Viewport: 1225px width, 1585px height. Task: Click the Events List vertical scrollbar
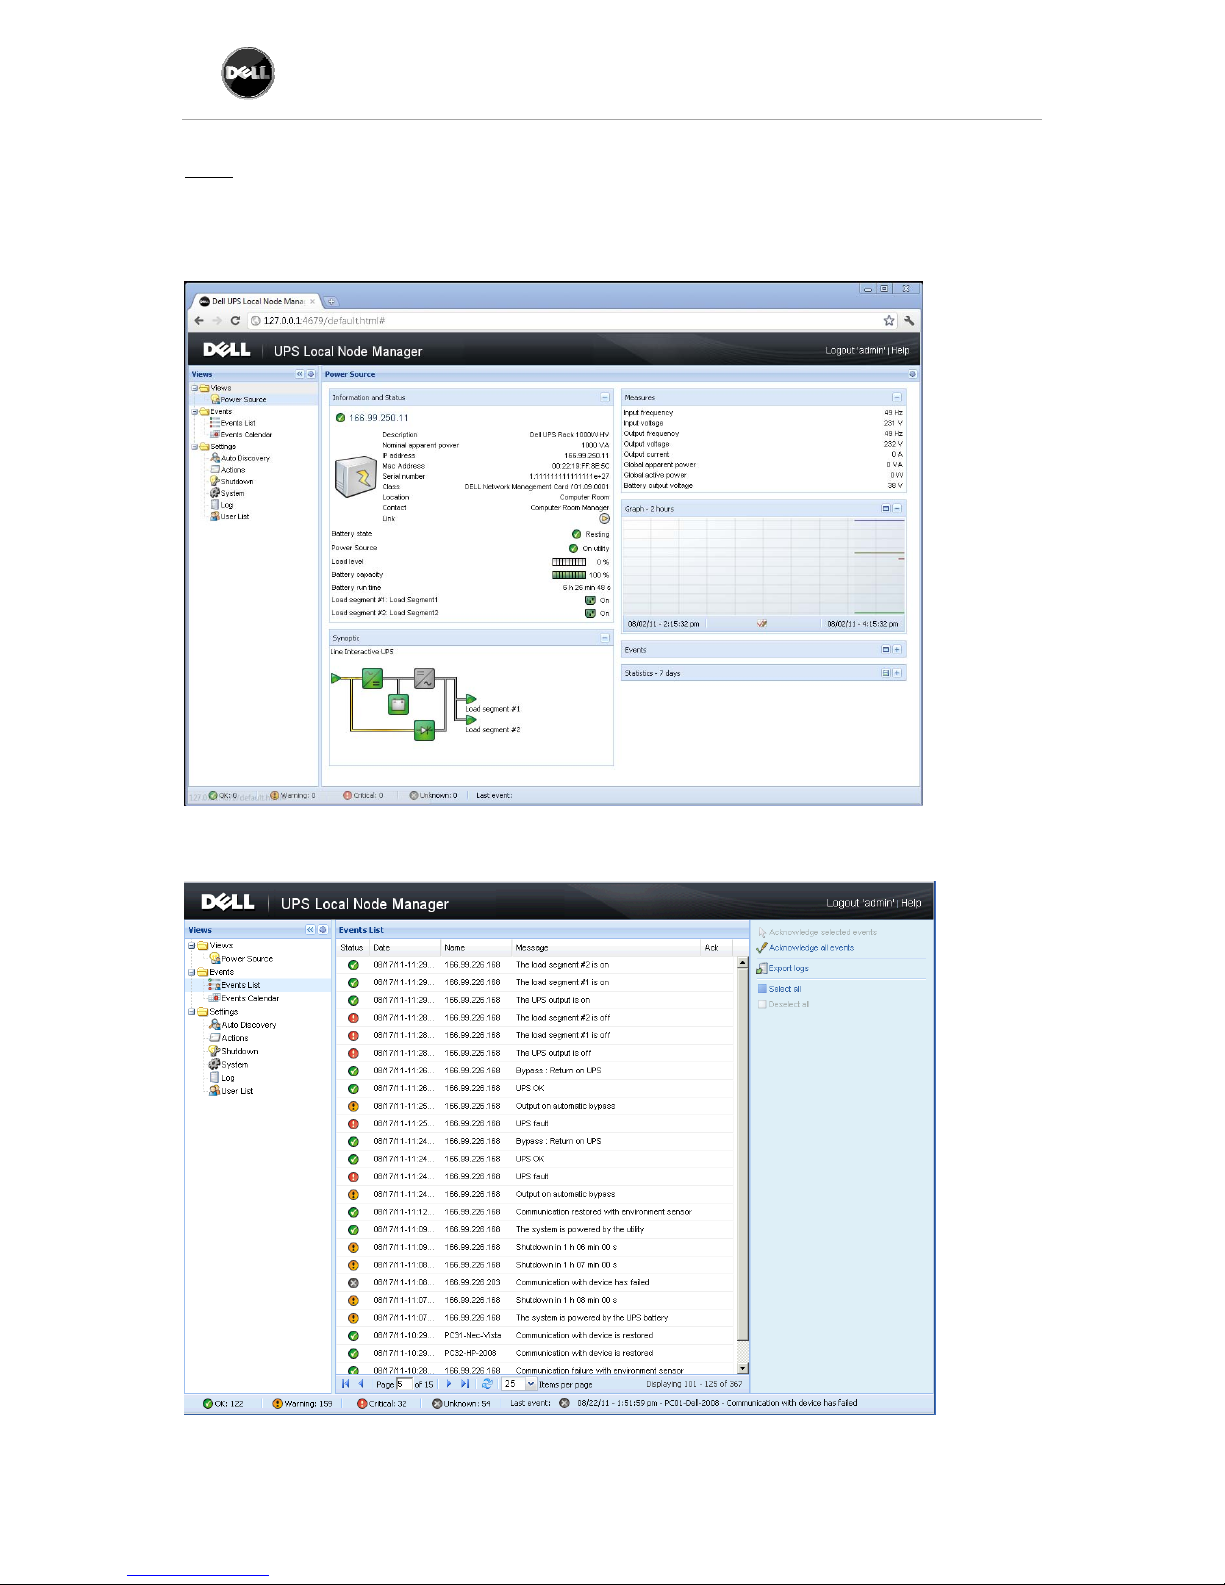742,1165
